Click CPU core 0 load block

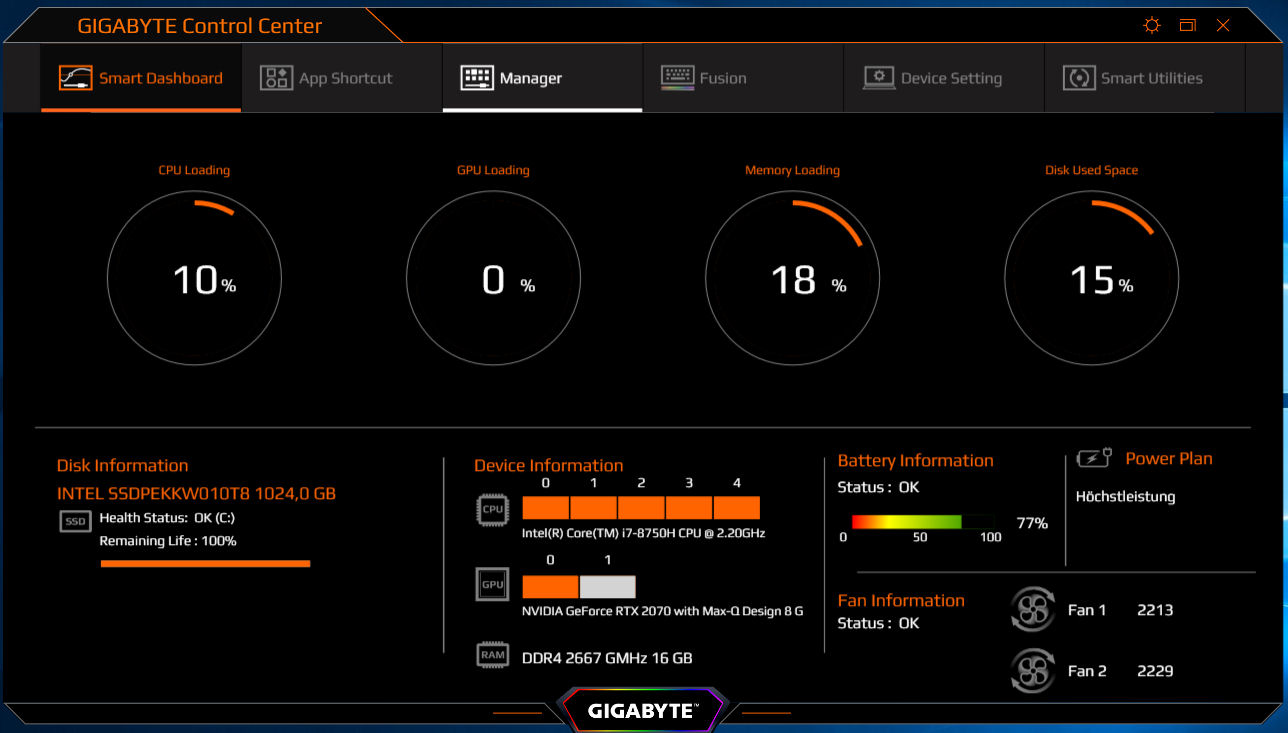pyautogui.click(x=546, y=507)
